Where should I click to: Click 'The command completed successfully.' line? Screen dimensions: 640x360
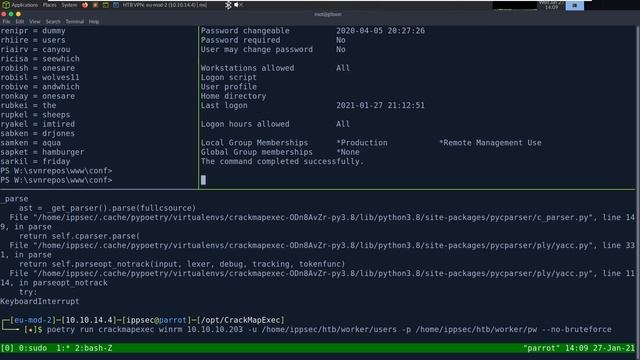tap(282, 162)
